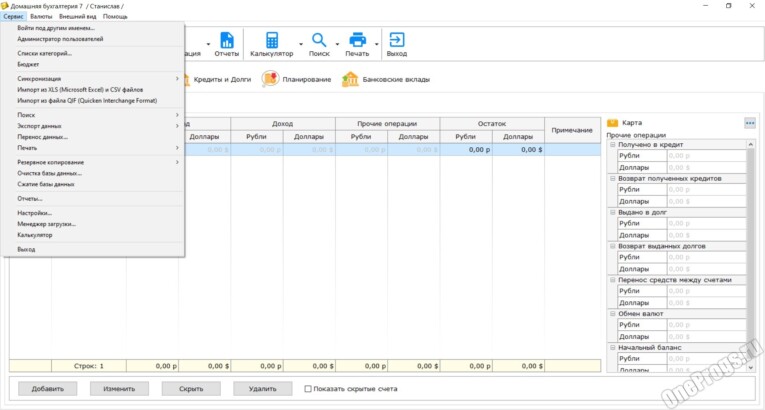Click the Доллары field under Обмен валют
765x410 pixels.
706,337
